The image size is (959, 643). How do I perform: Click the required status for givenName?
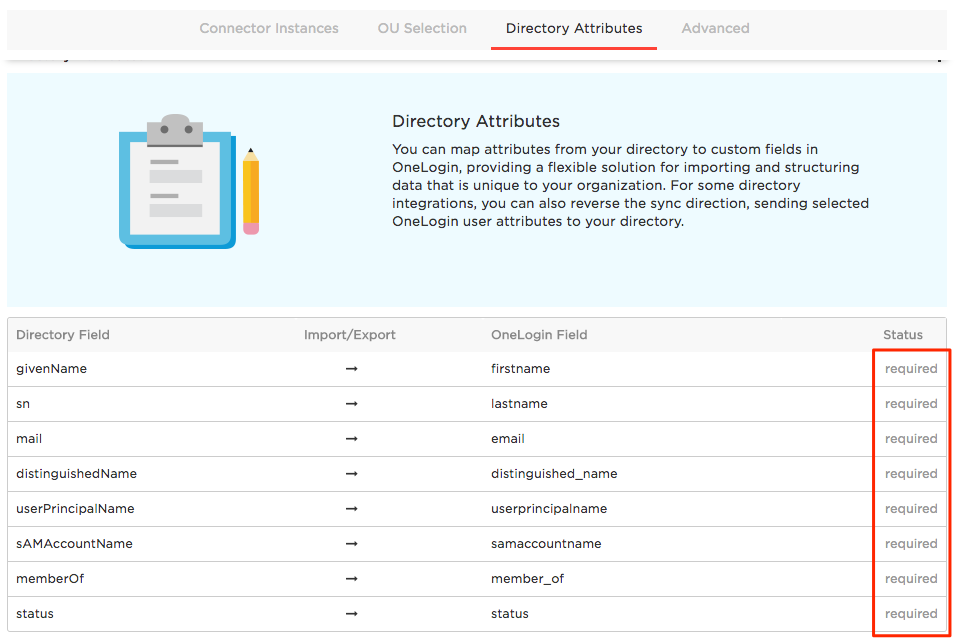click(910, 368)
